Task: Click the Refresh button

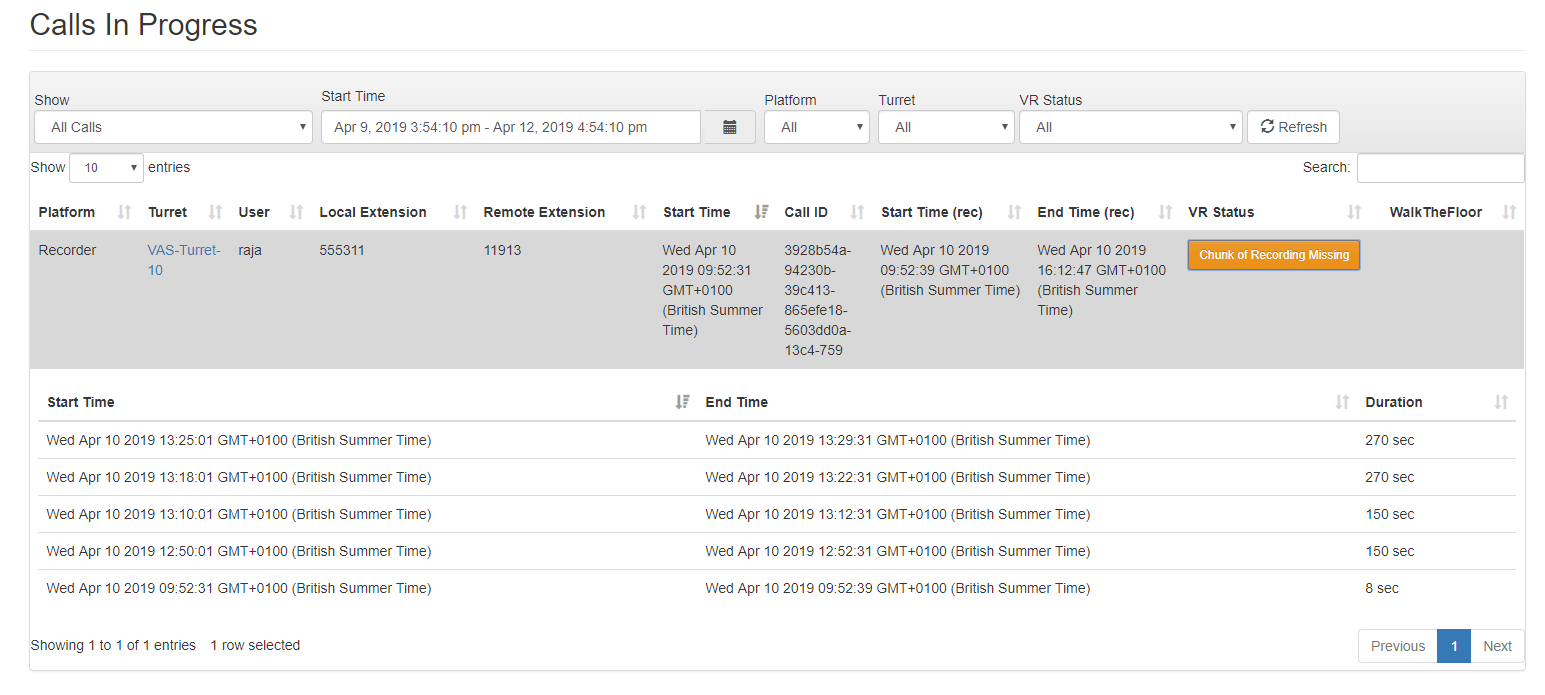Action: coord(1293,127)
